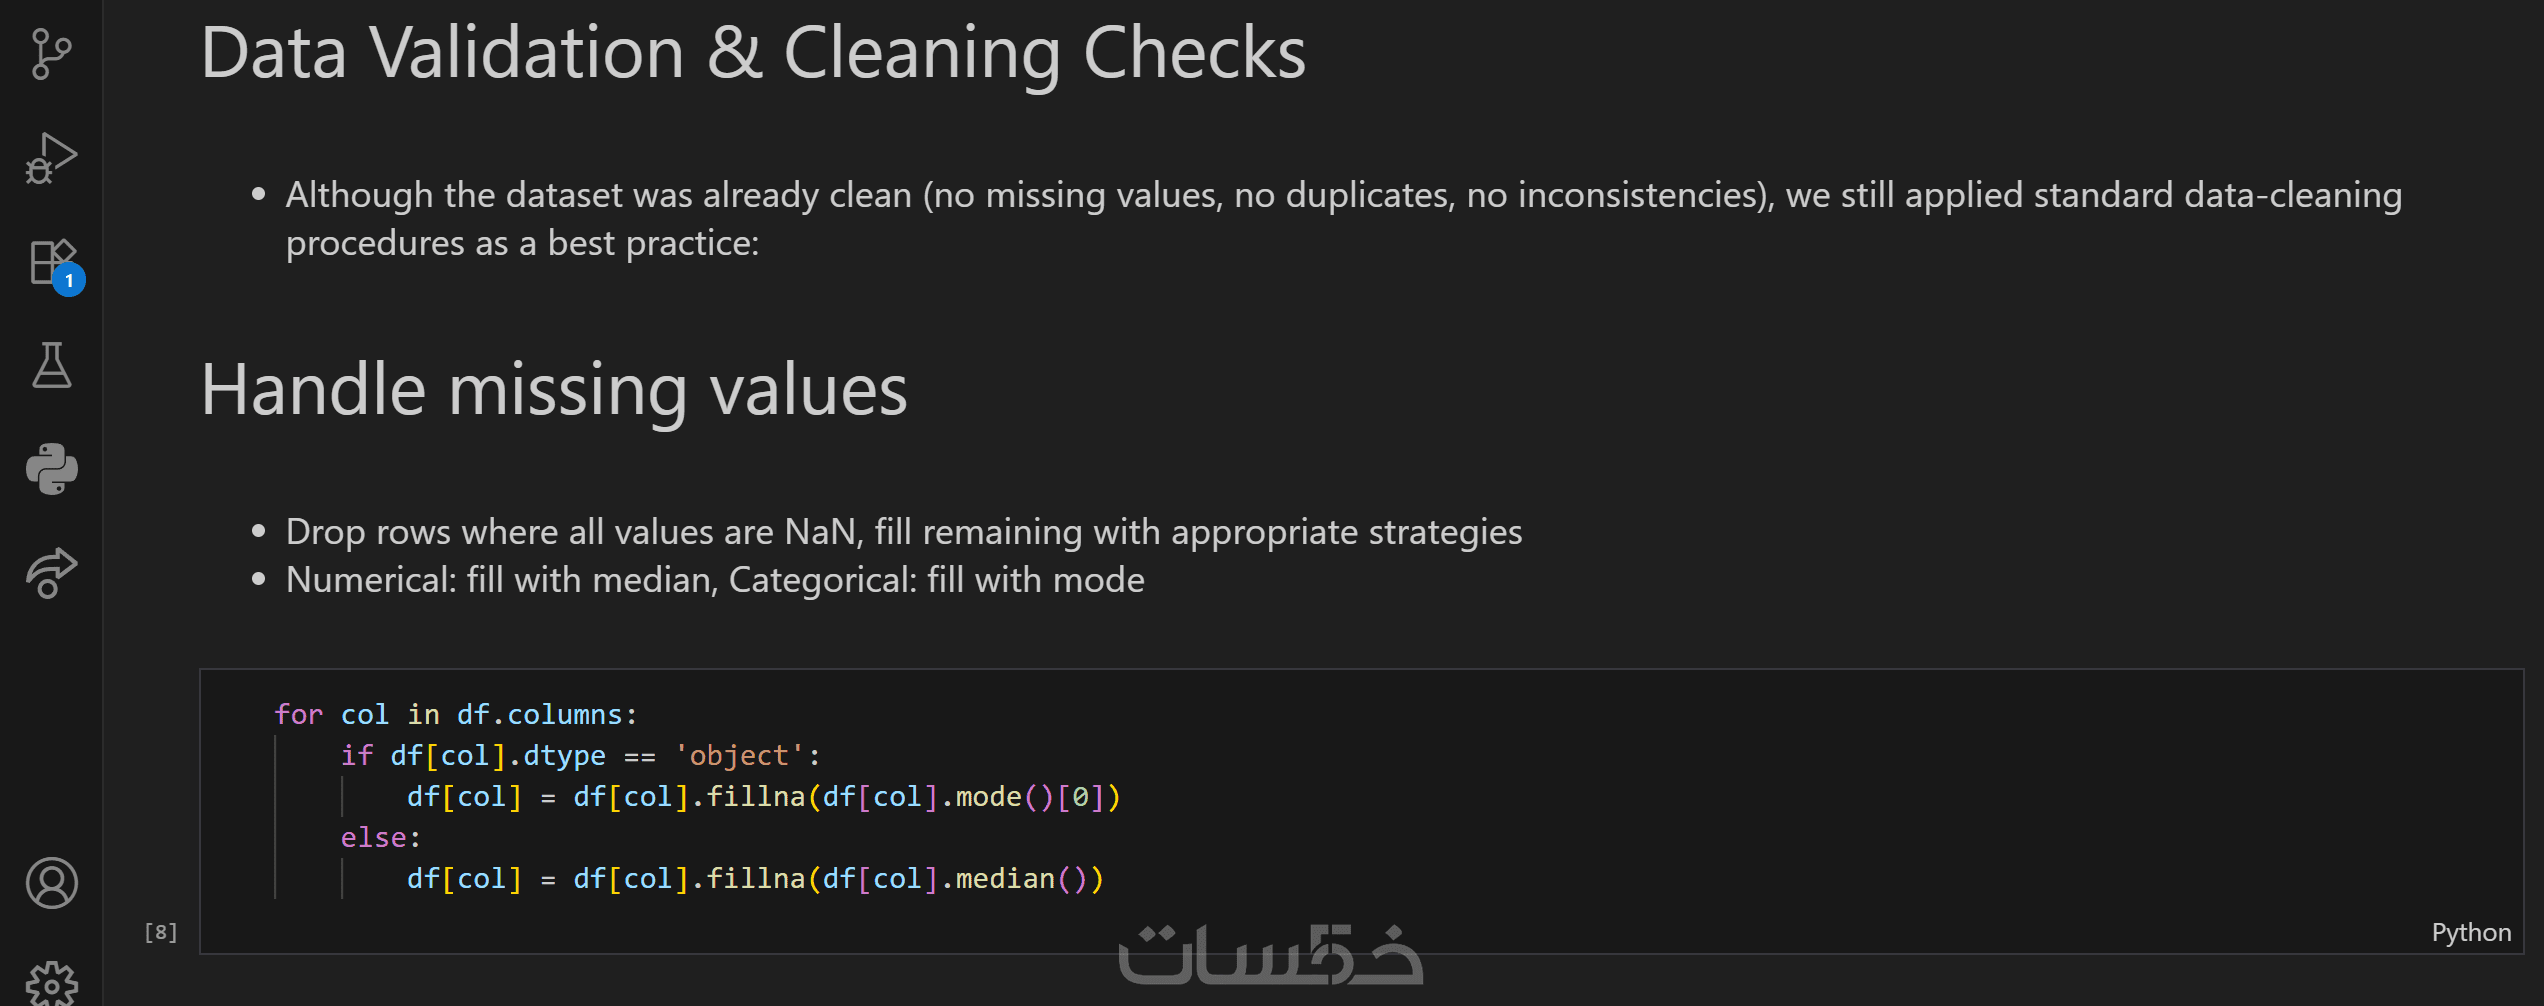Open the Manage settings gear menu
The image size is (2544, 1006).
(51, 983)
